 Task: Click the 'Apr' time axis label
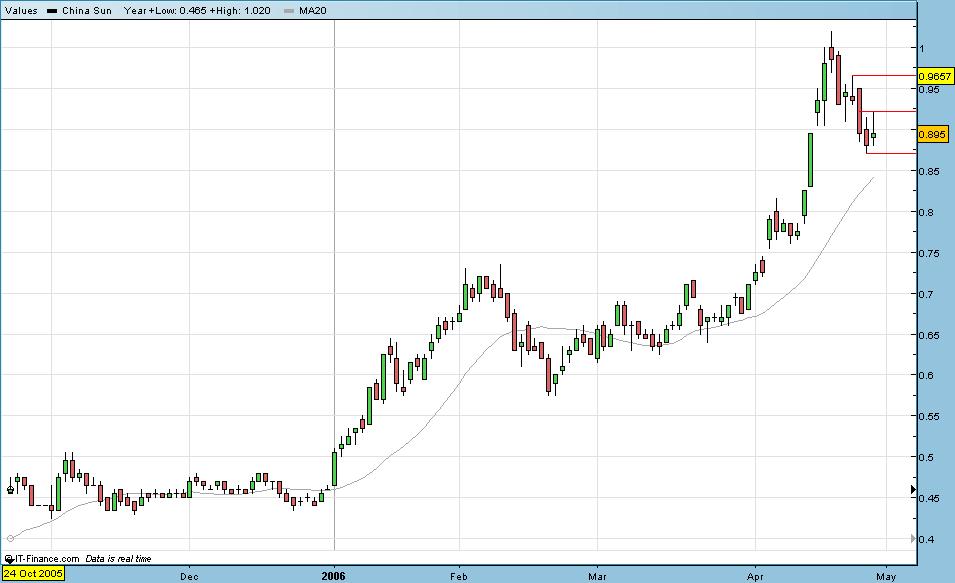pos(755,576)
